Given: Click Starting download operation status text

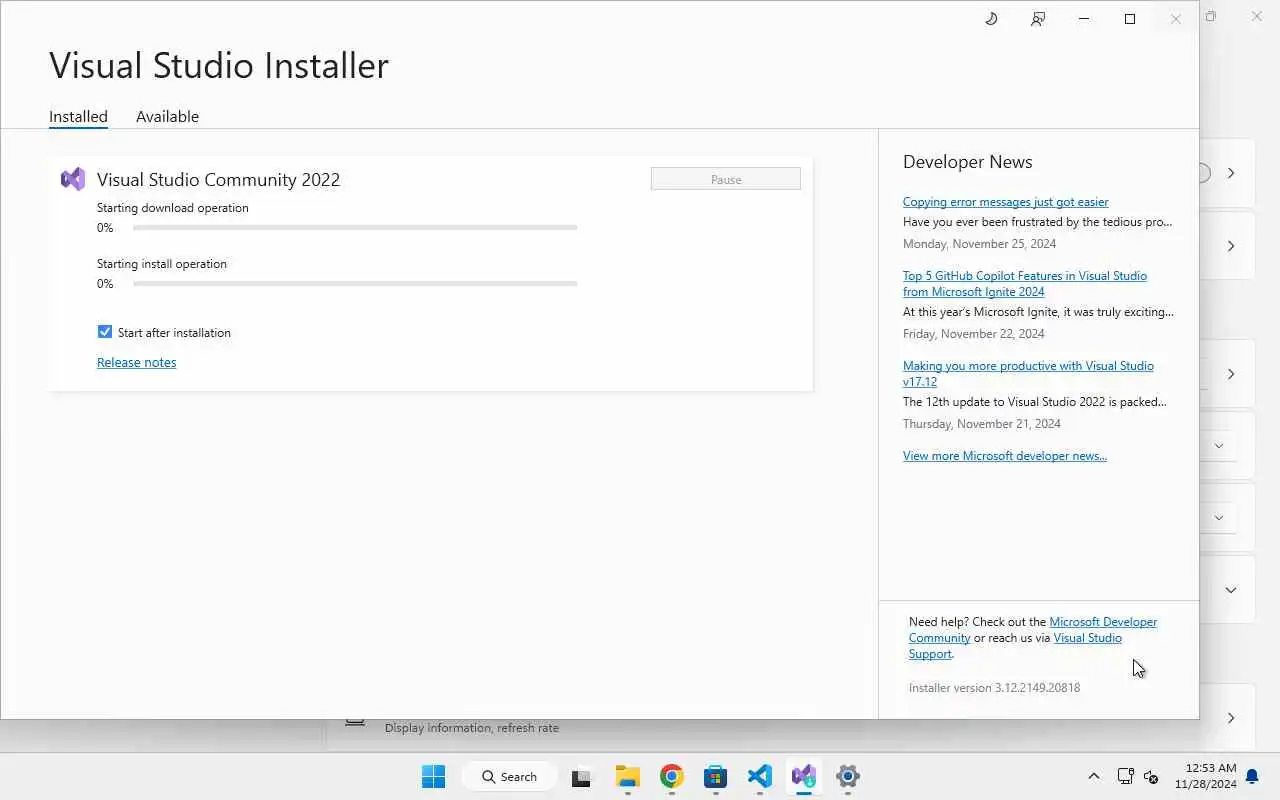Looking at the screenshot, I should tap(172, 208).
